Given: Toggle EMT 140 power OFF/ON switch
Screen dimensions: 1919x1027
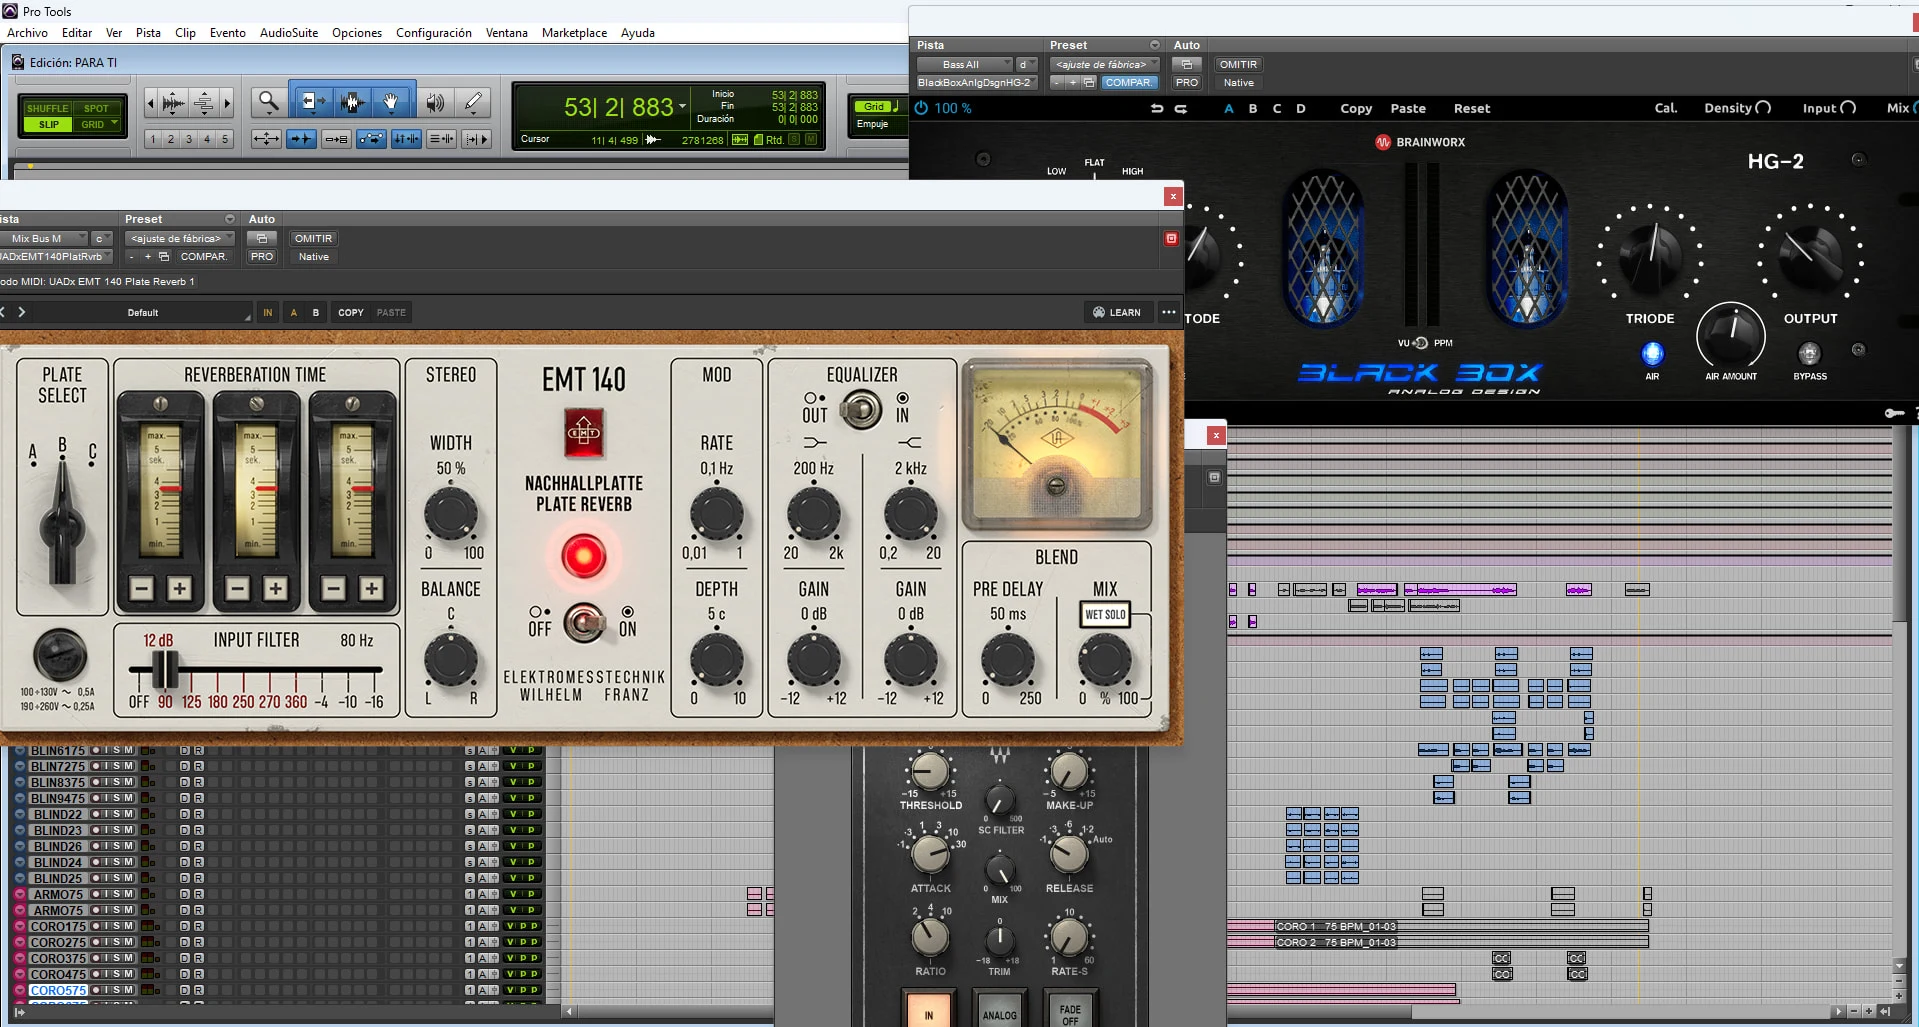Looking at the screenshot, I should pos(583,622).
